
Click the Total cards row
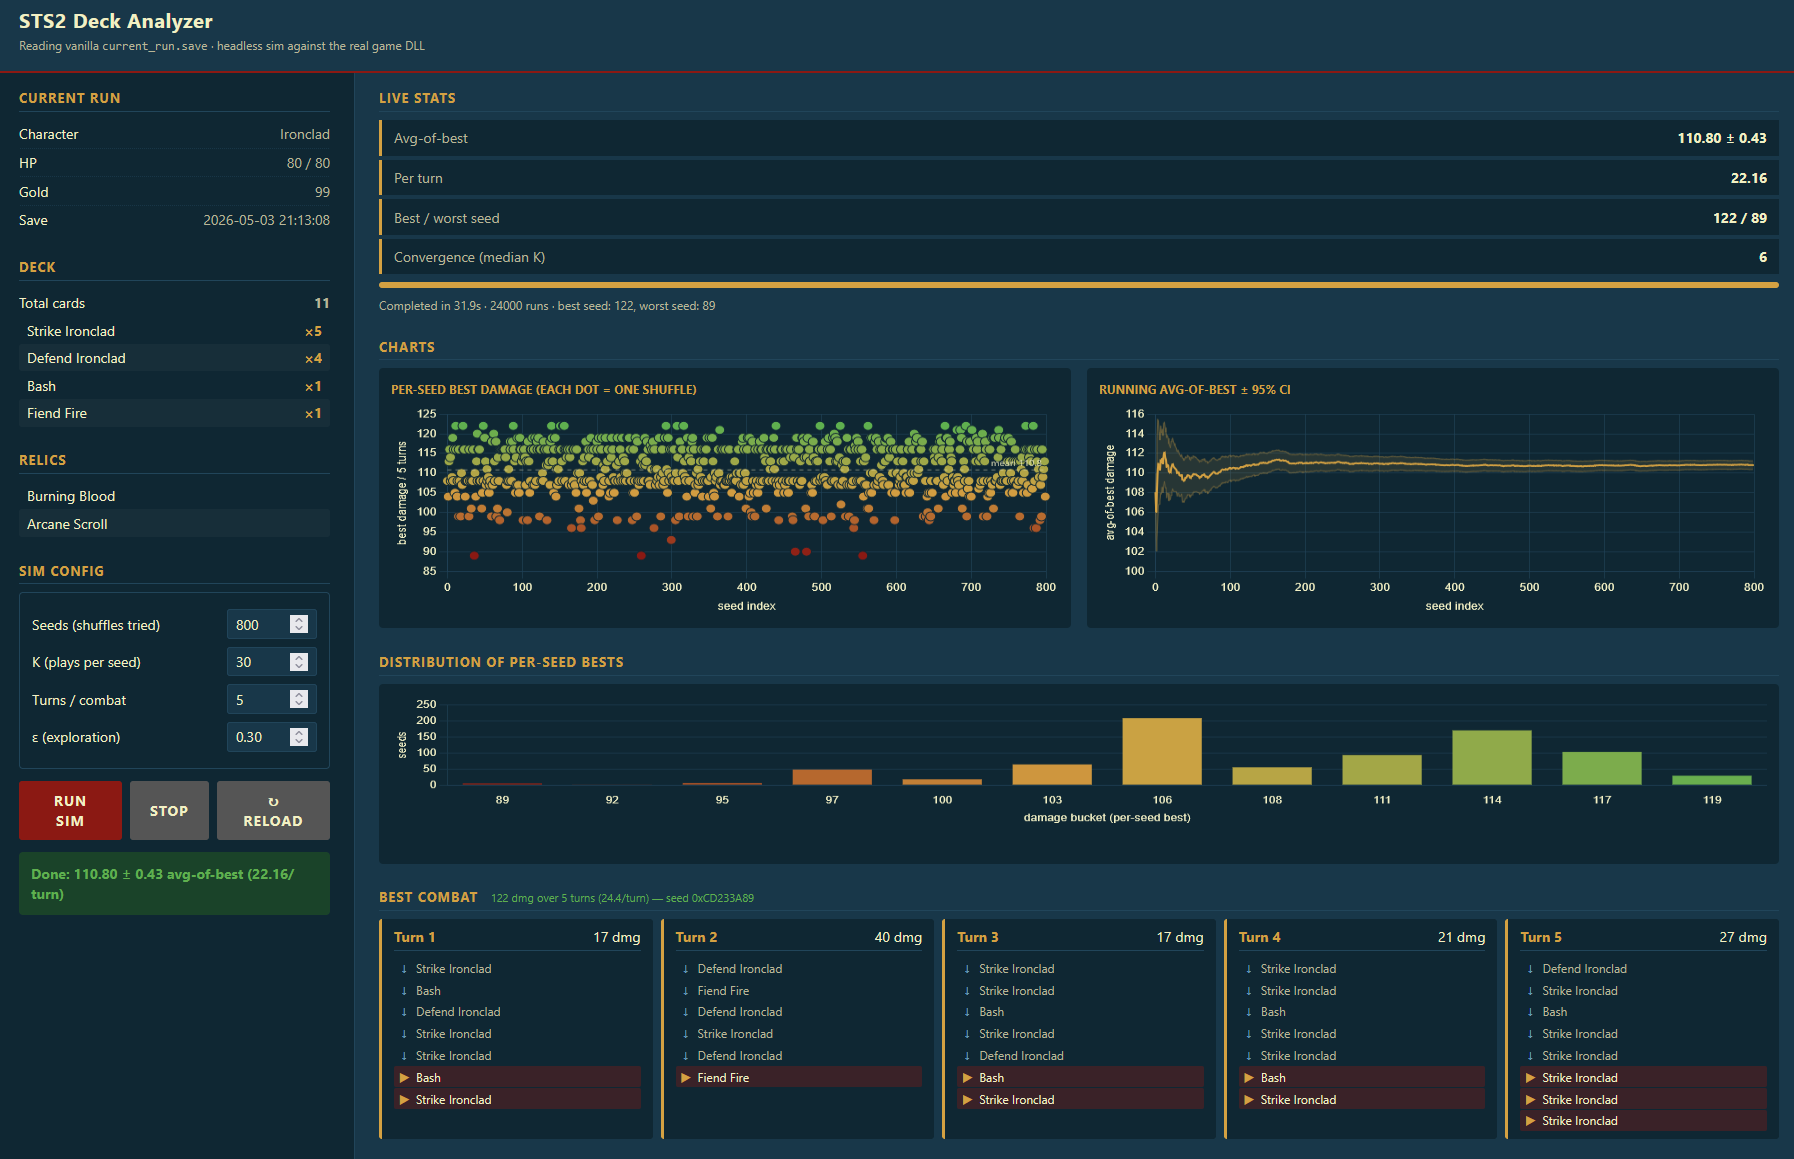(x=174, y=303)
